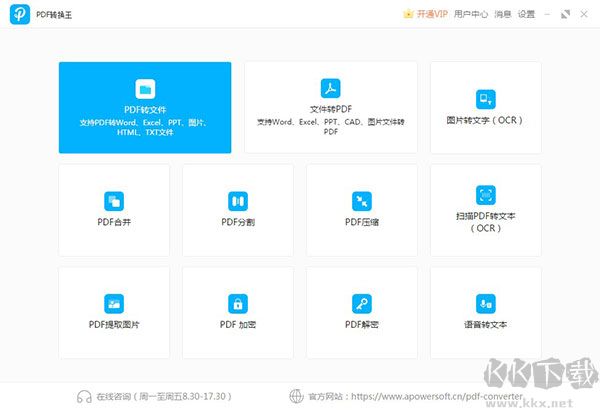Click the PDF转文件 label

(145, 110)
